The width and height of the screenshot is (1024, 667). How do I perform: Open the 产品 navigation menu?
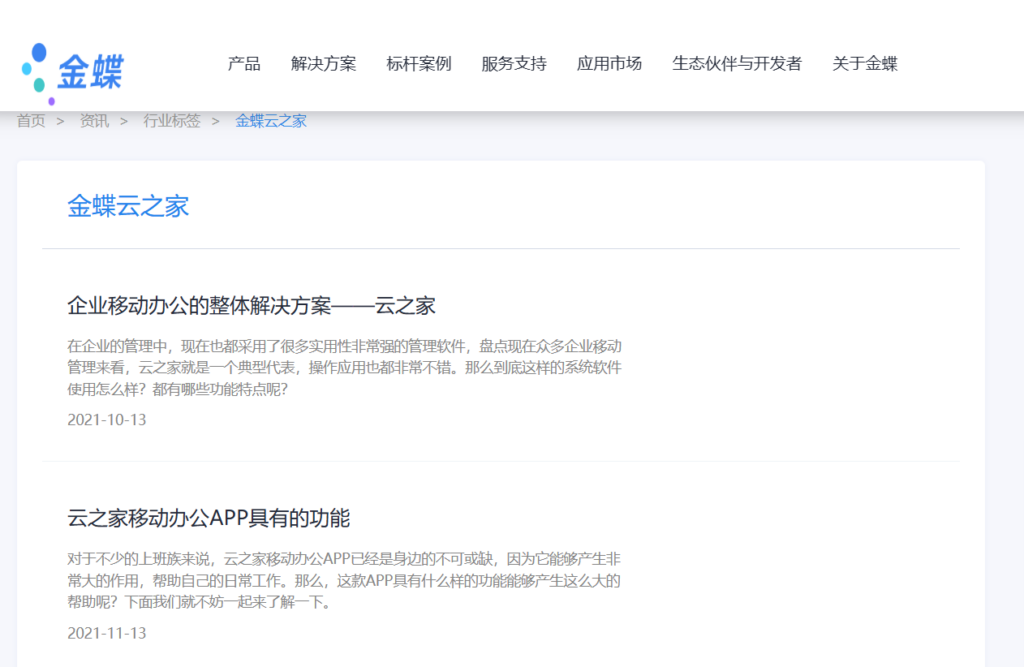244,63
